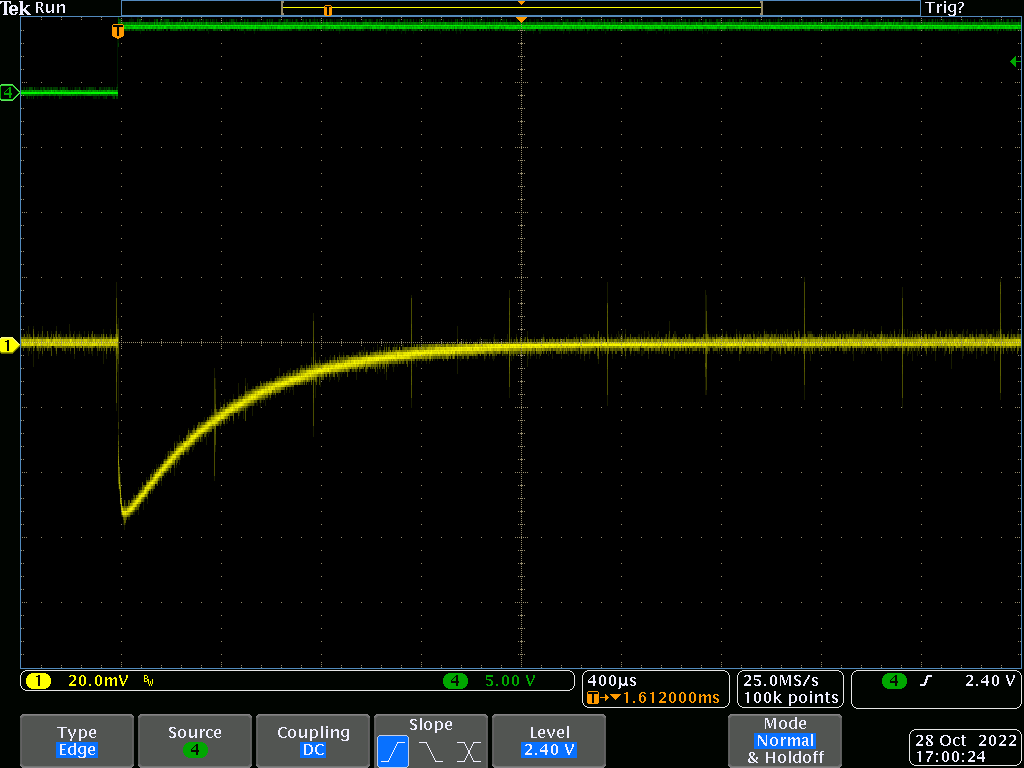Click the green trigger level arrow
The image size is (1024, 768).
tap(1015, 62)
